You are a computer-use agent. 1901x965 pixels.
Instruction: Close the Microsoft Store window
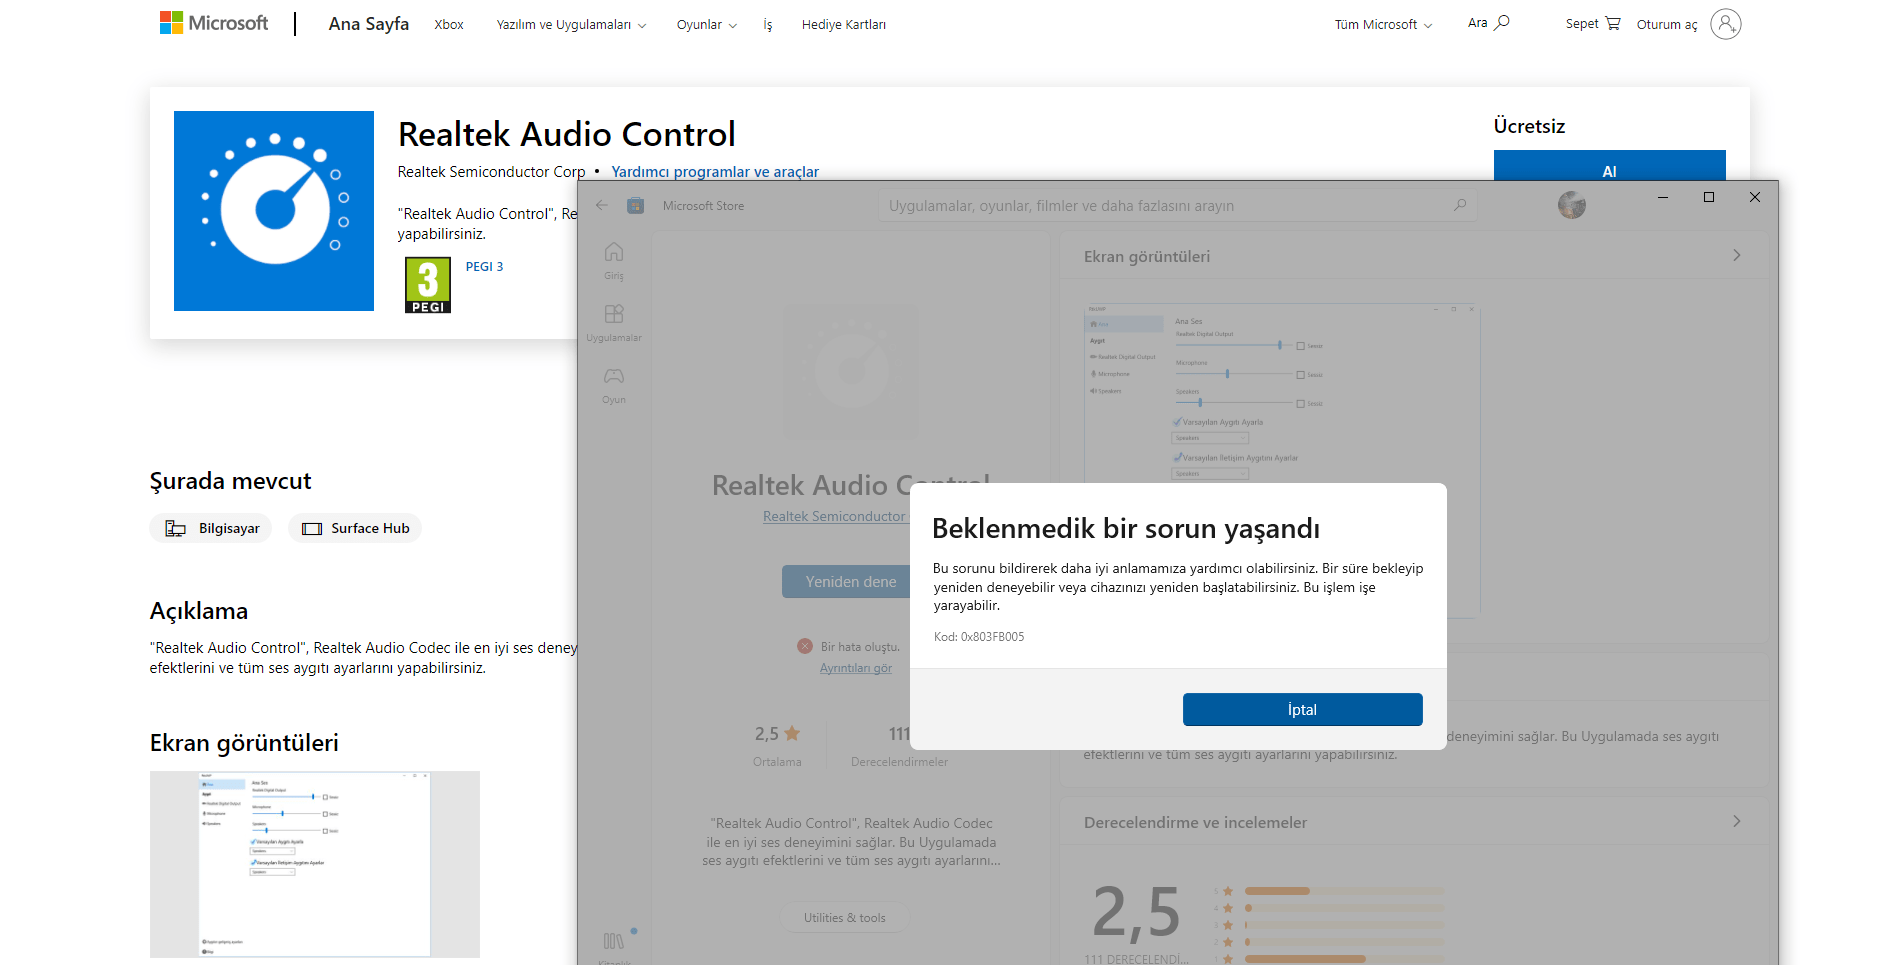1755,197
